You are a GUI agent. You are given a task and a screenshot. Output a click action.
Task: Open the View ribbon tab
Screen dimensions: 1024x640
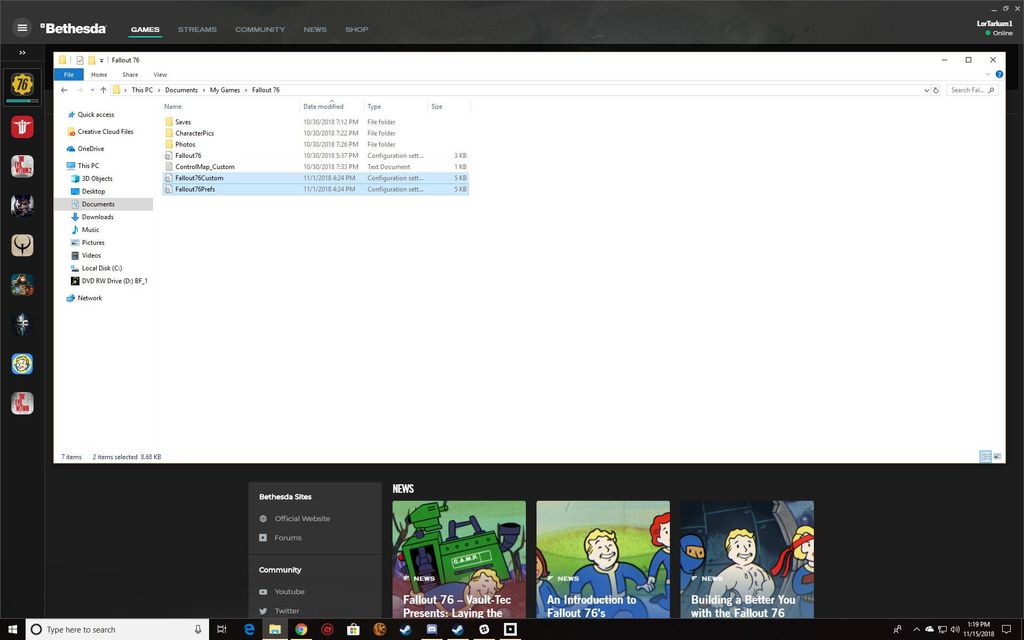tap(160, 74)
